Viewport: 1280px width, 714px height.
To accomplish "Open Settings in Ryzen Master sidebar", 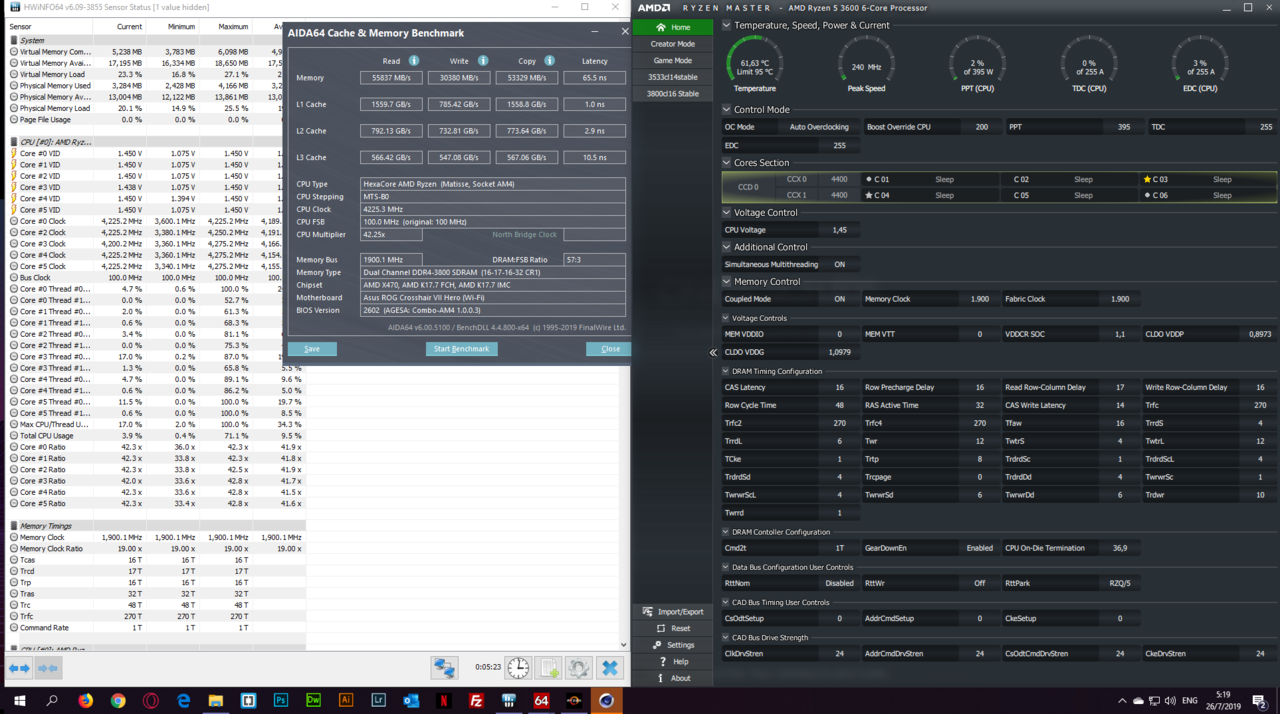I will coord(672,645).
